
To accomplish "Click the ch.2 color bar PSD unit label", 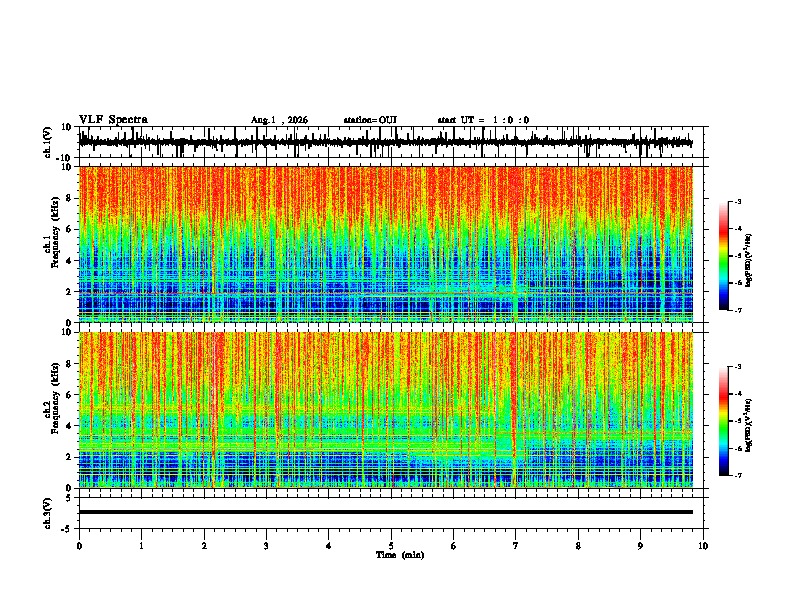I will (748, 426).
